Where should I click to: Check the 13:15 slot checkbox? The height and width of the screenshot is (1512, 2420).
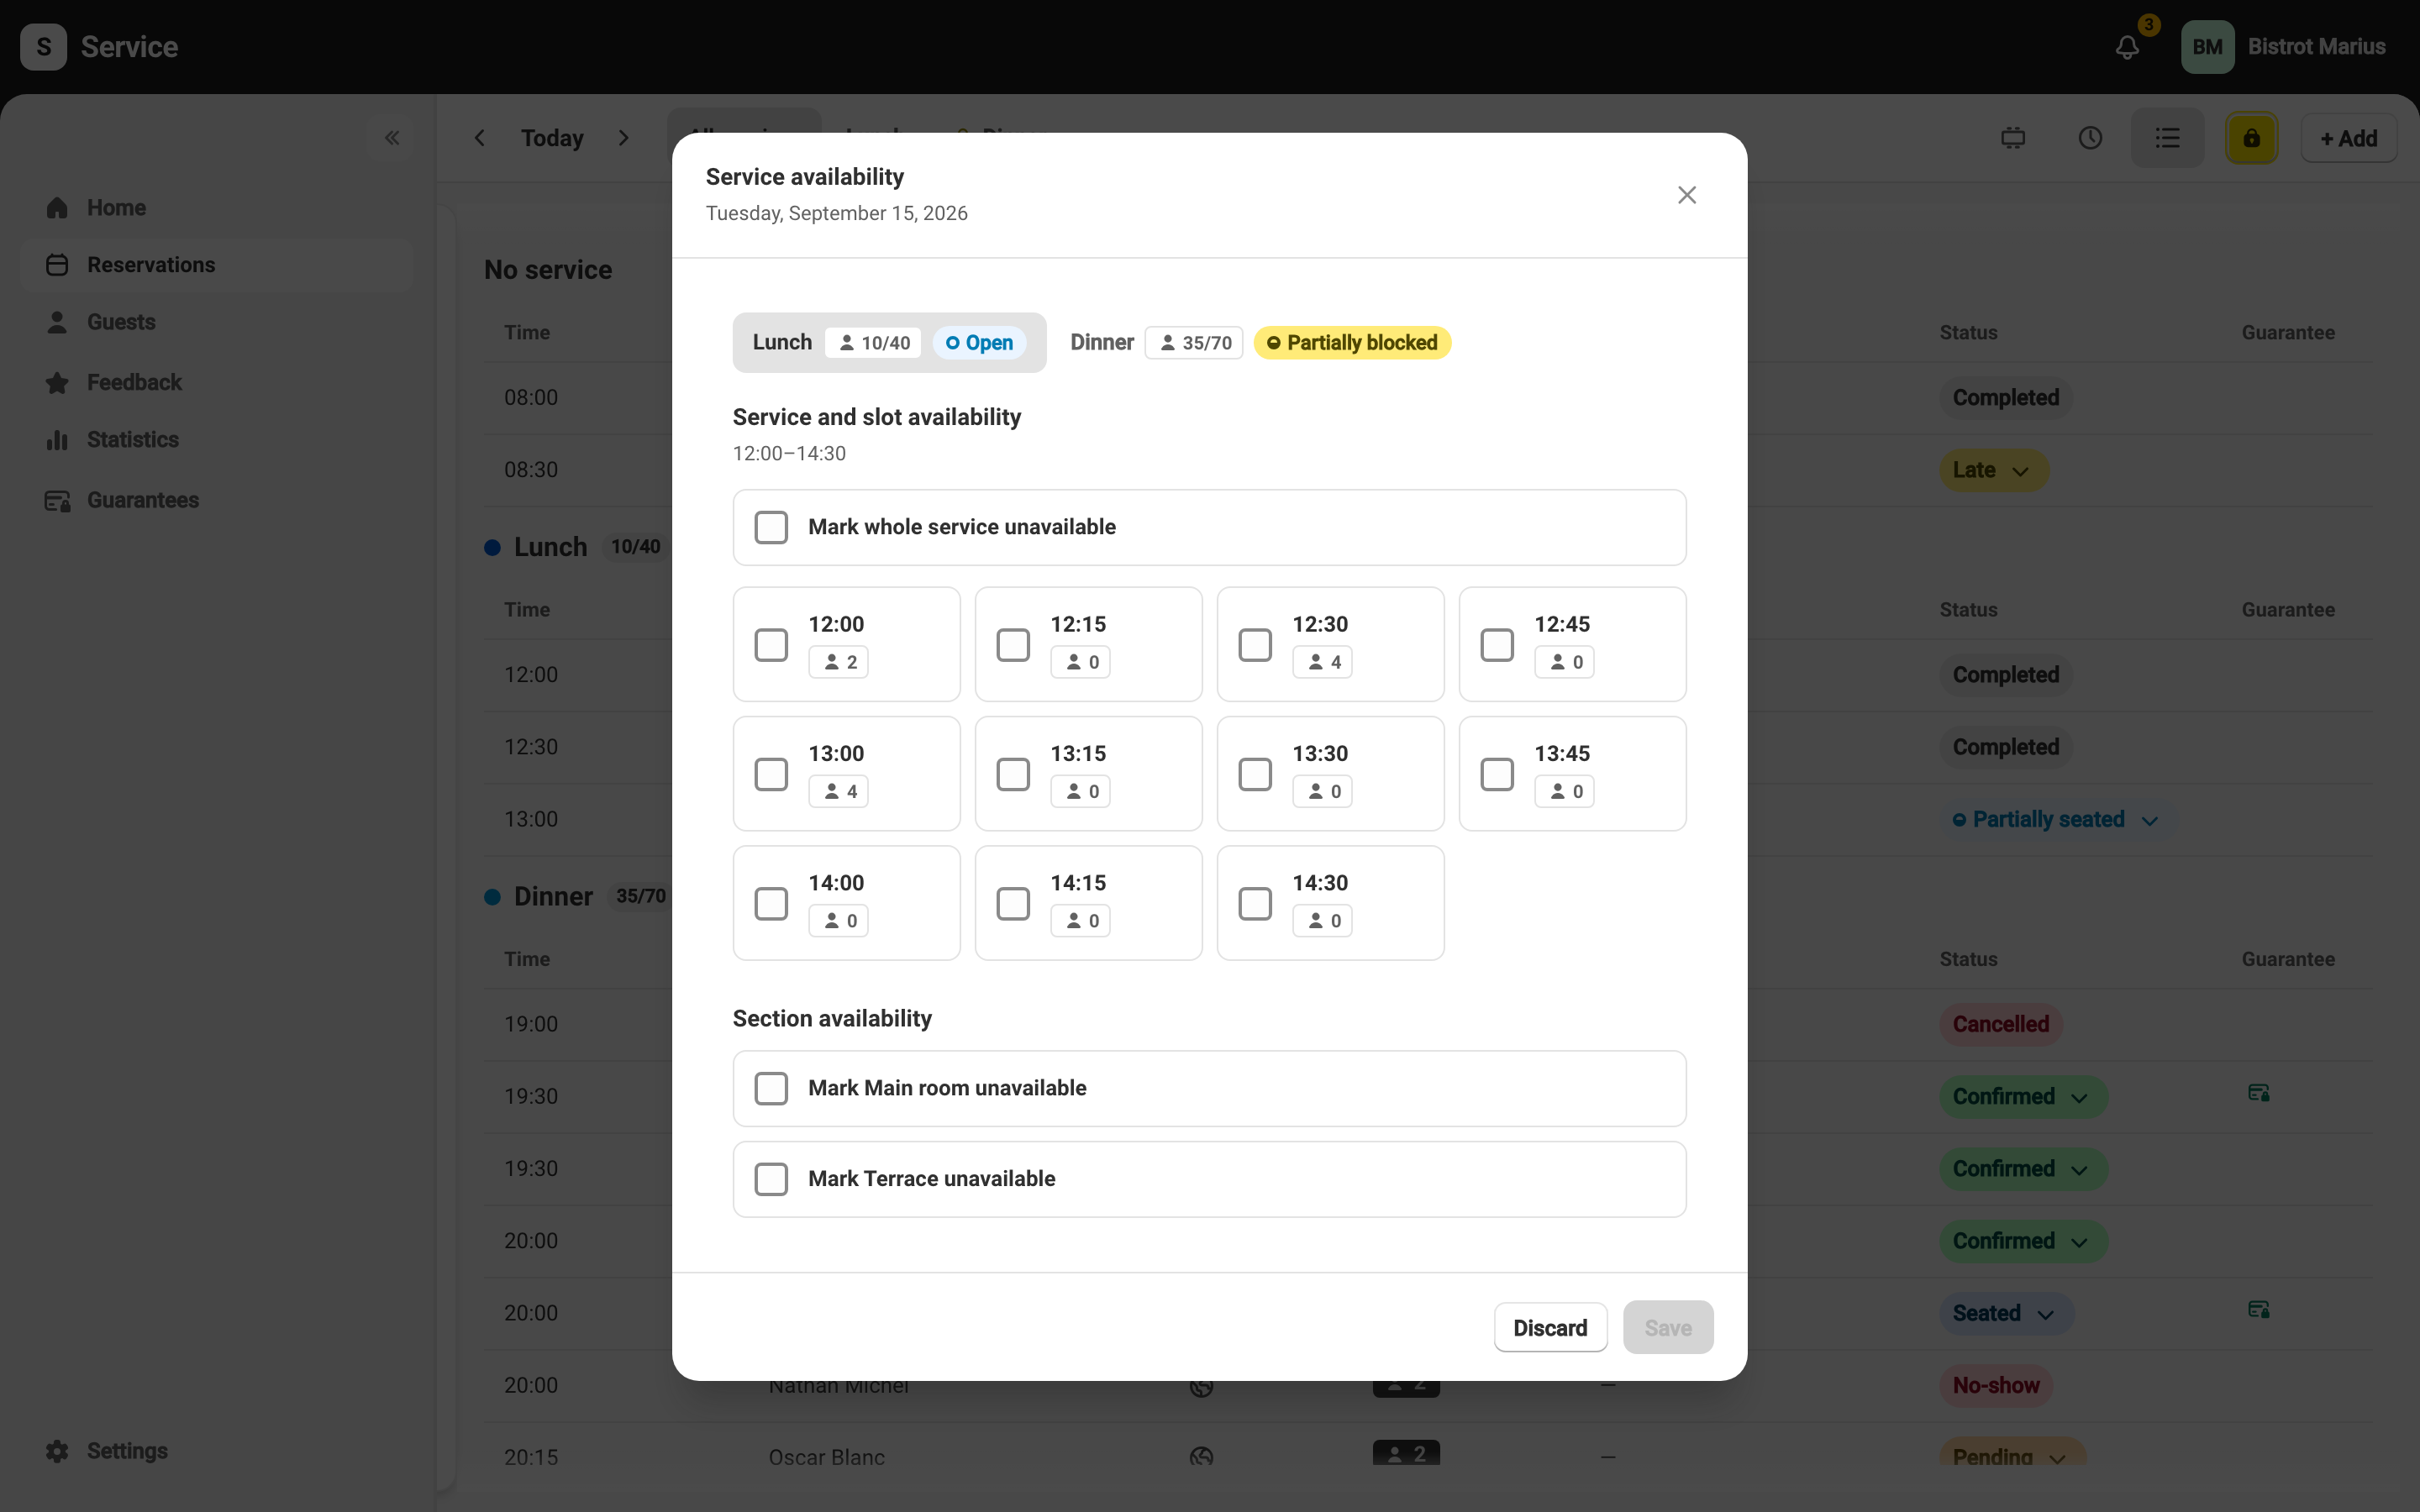click(x=1013, y=774)
